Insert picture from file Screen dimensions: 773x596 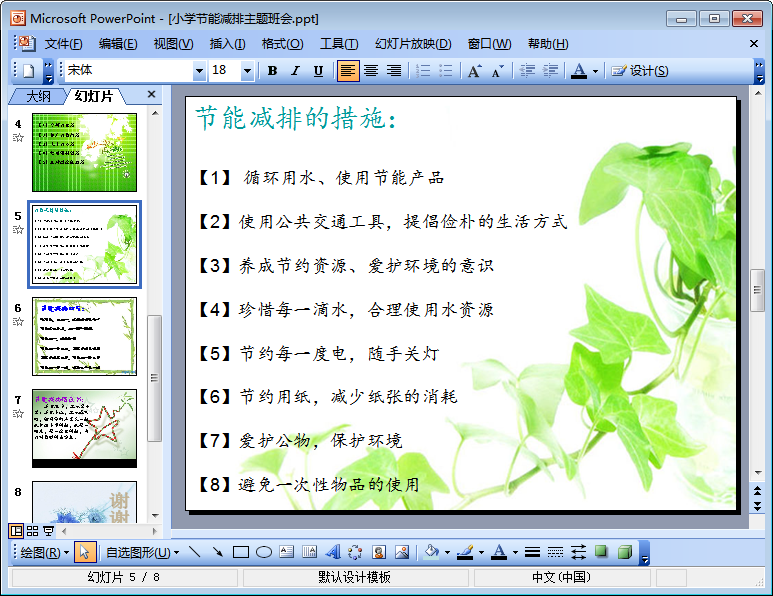[x=402, y=552]
